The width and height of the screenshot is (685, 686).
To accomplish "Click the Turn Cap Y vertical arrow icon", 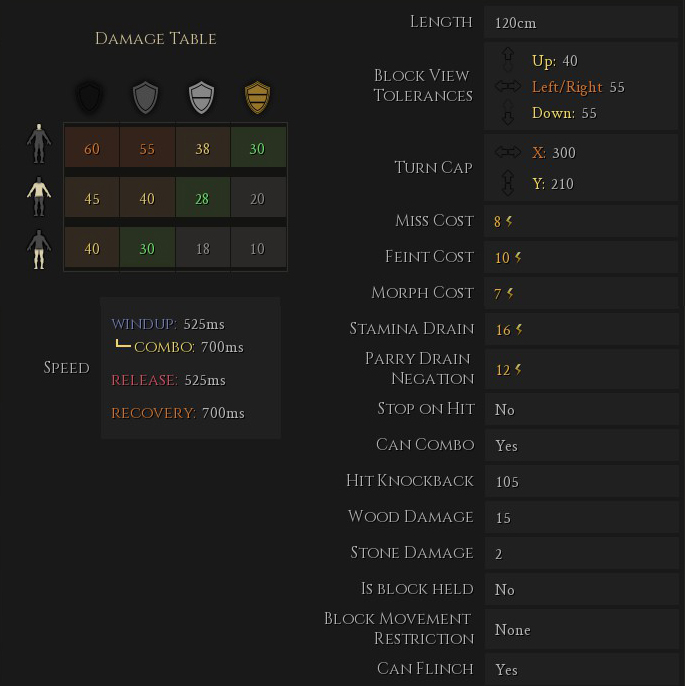I will (508, 183).
